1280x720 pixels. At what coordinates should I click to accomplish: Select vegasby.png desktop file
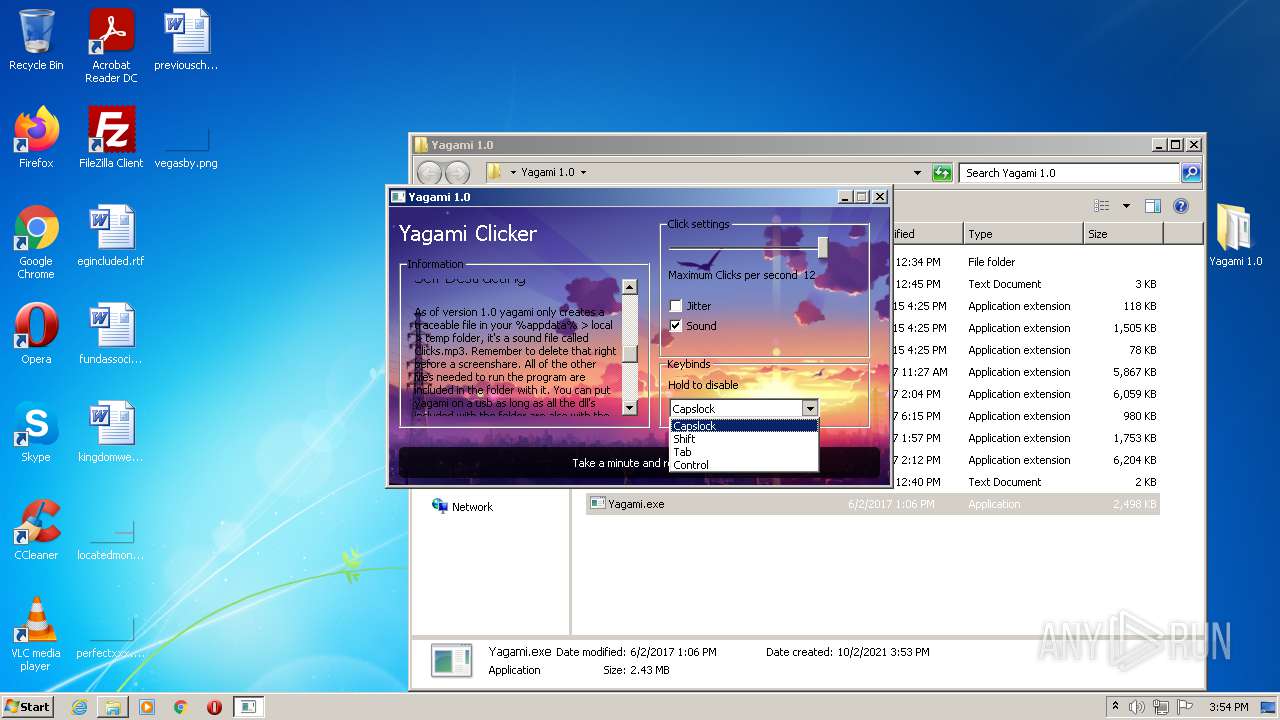point(186,144)
